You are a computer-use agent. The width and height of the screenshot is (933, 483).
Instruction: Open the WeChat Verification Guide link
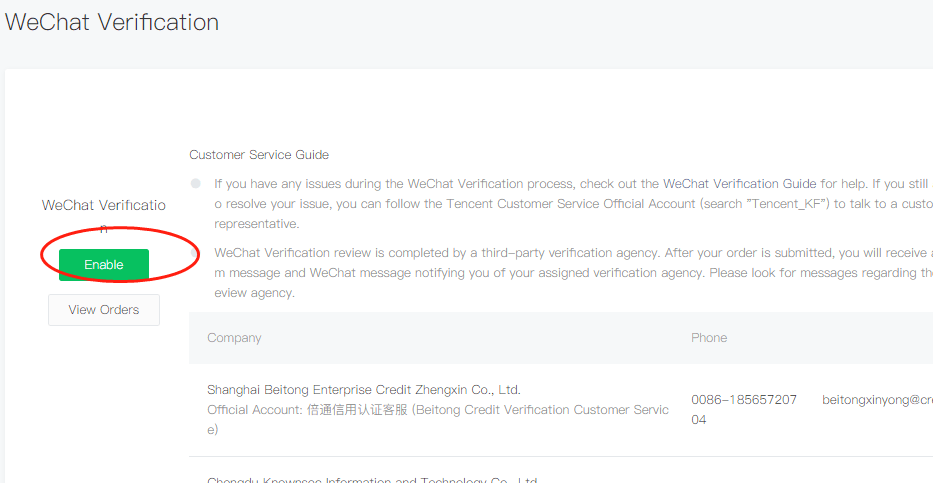tap(740, 184)
